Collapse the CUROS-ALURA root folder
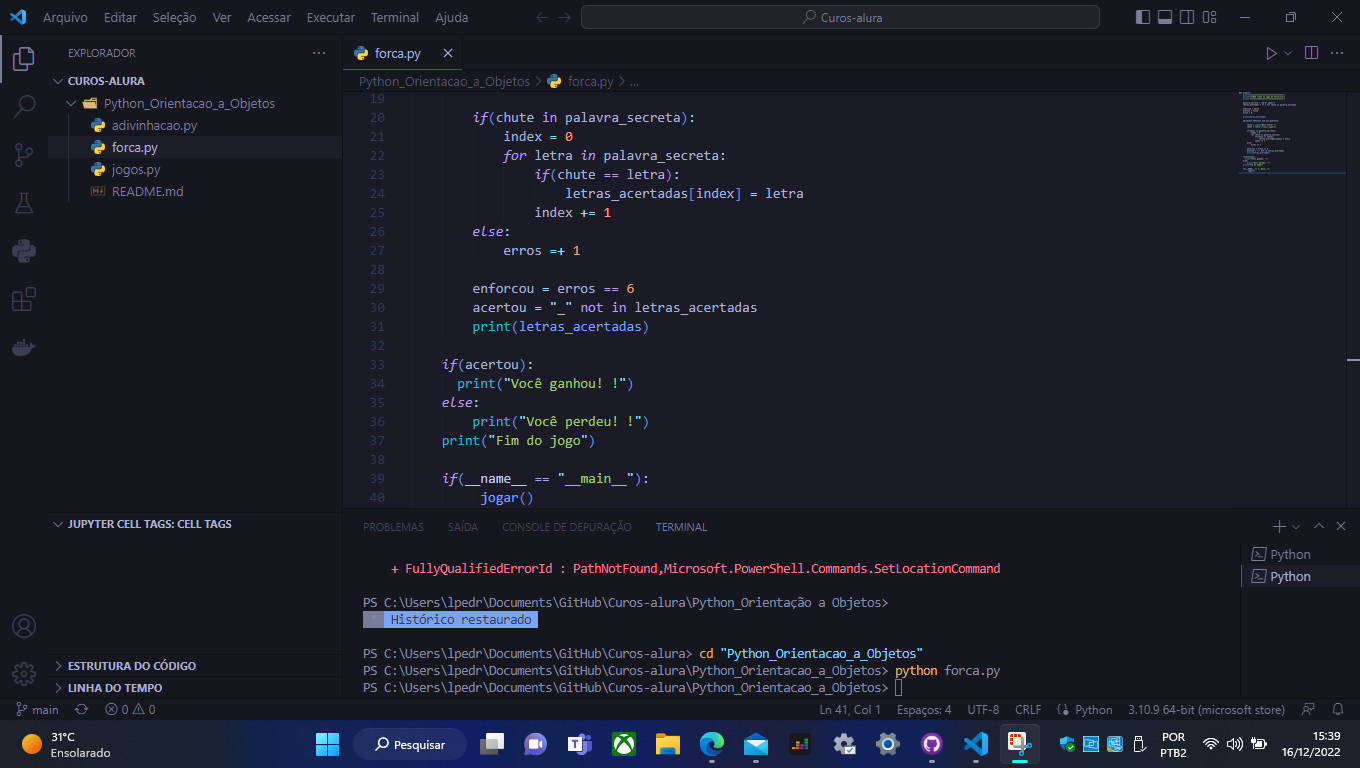 (58, 81)
